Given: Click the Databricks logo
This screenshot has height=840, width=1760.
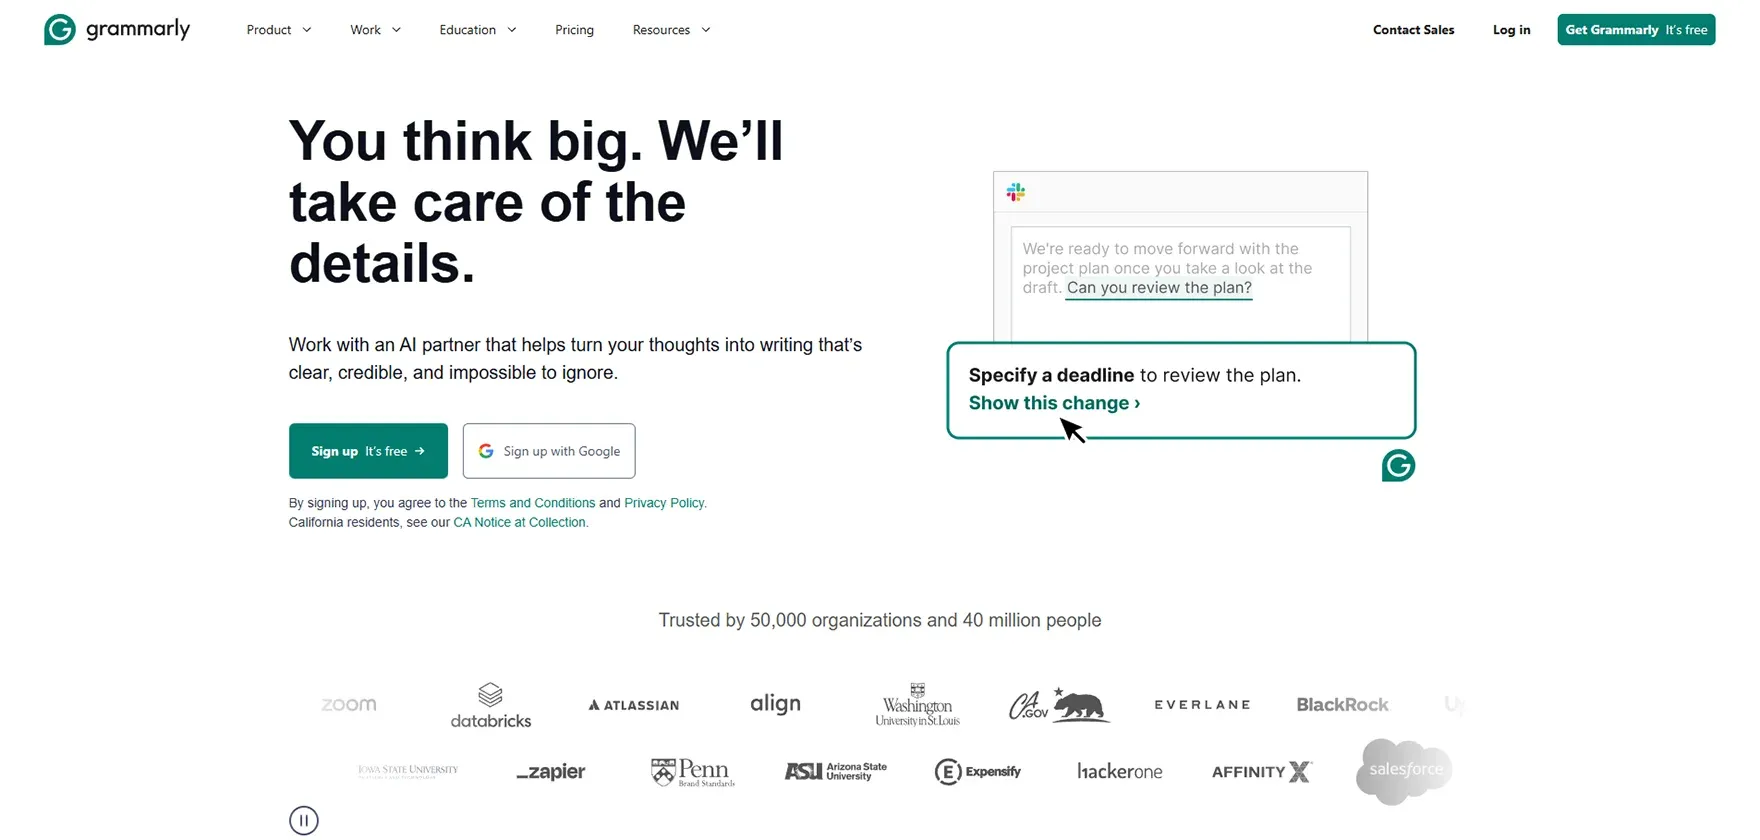Looking at the screenshot, I should pyautogui.click(x=490, y=705).
